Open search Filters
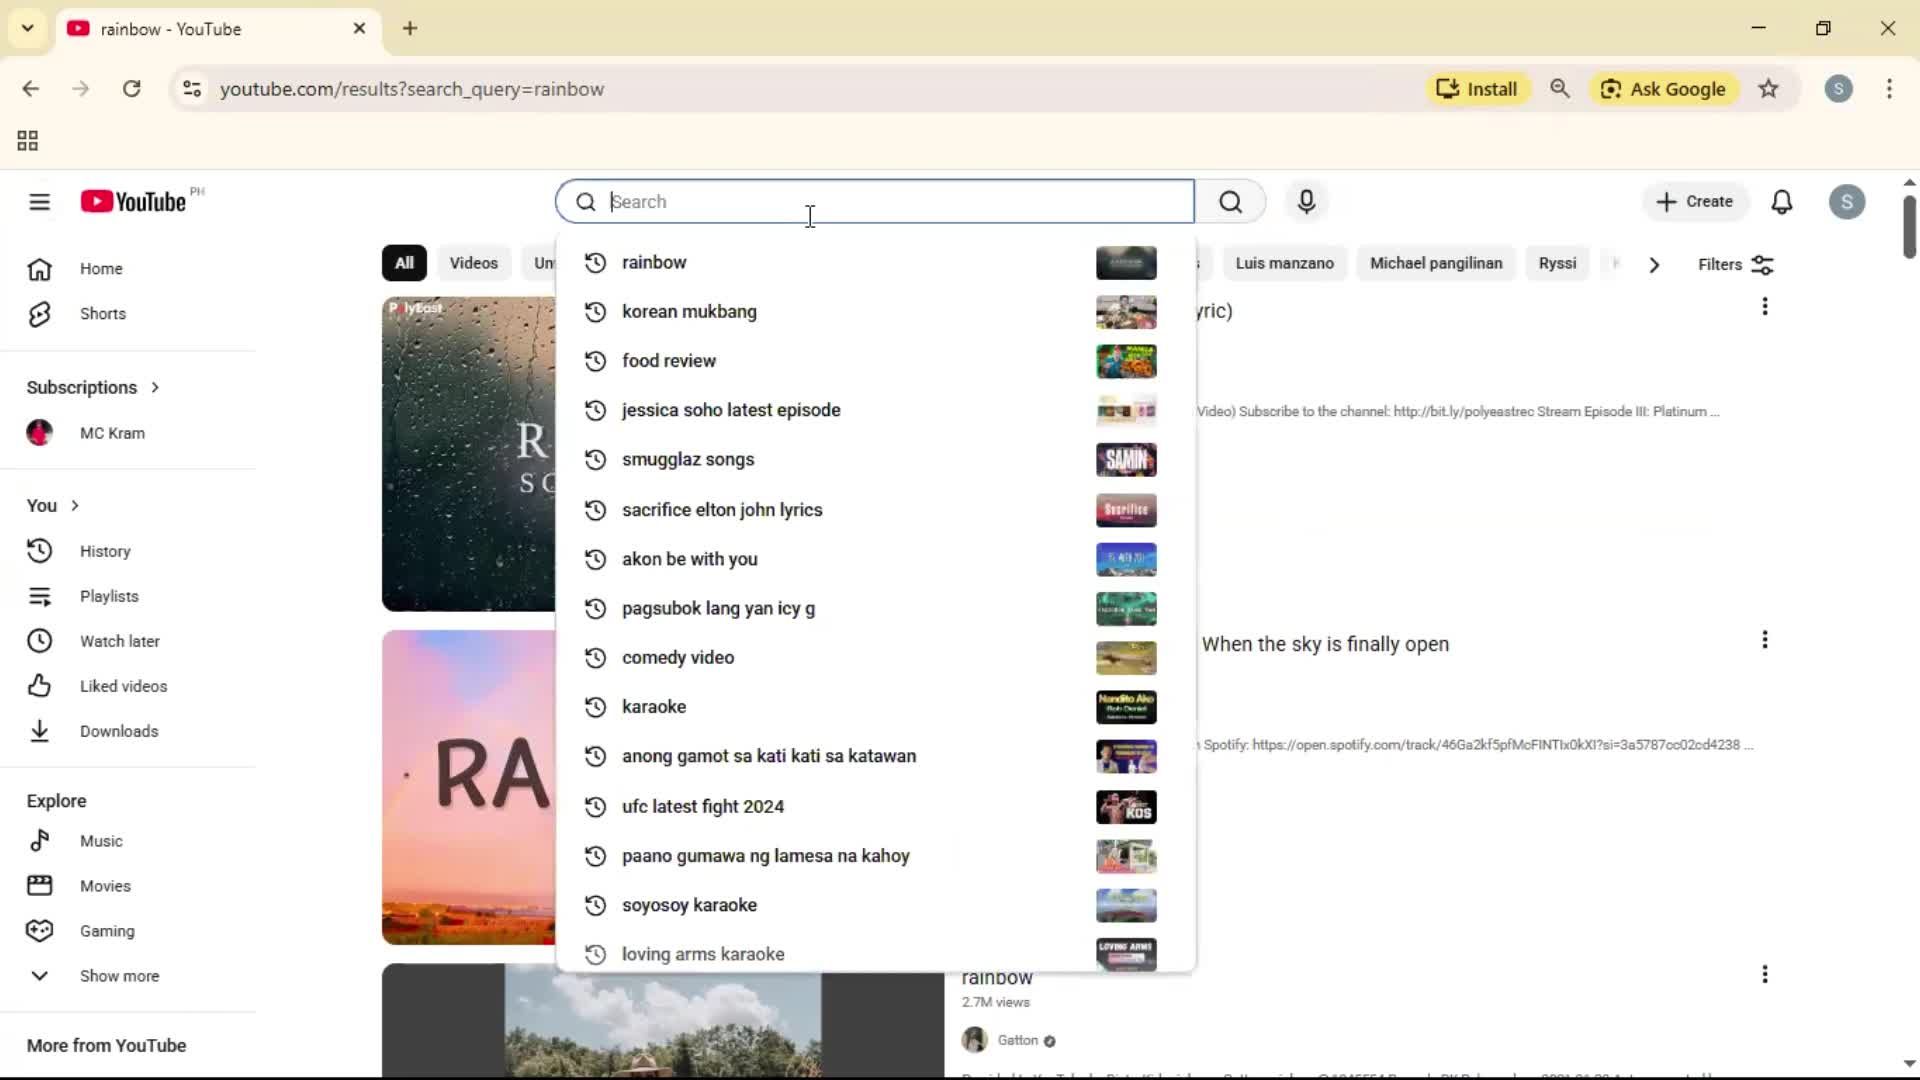 point(1735,263)
